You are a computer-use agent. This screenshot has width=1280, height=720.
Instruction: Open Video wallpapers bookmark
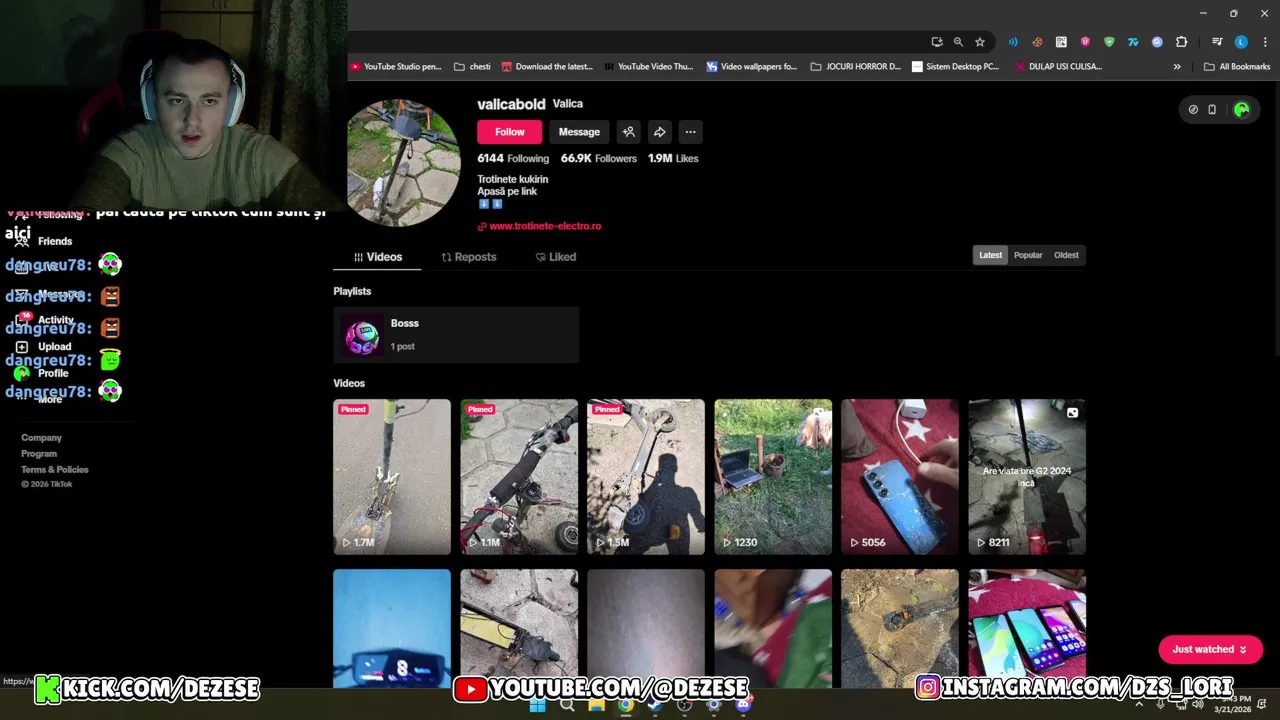point(751,67)
